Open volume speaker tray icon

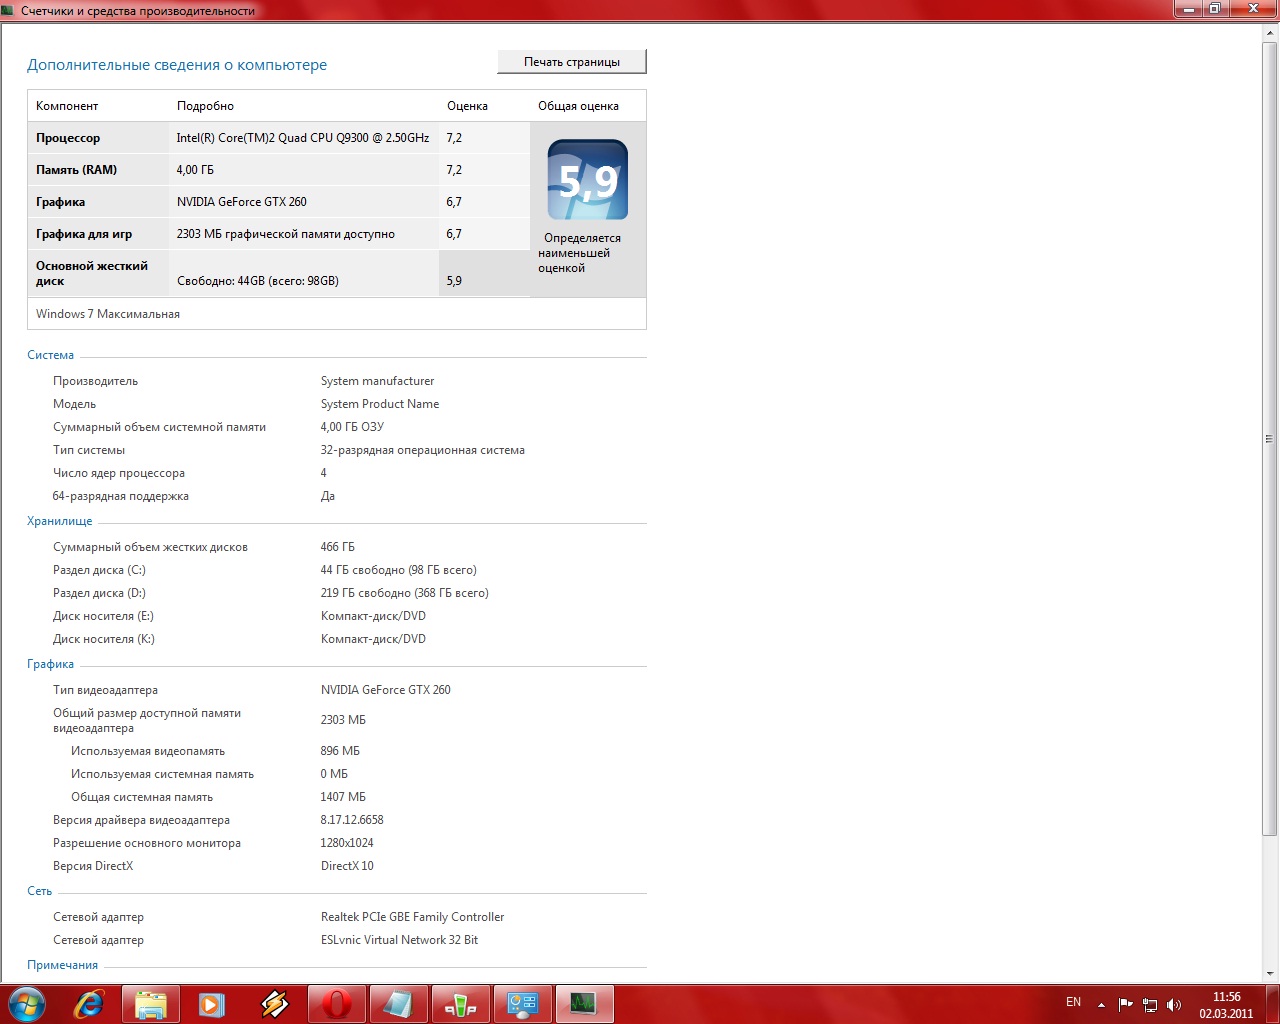1174,1004
